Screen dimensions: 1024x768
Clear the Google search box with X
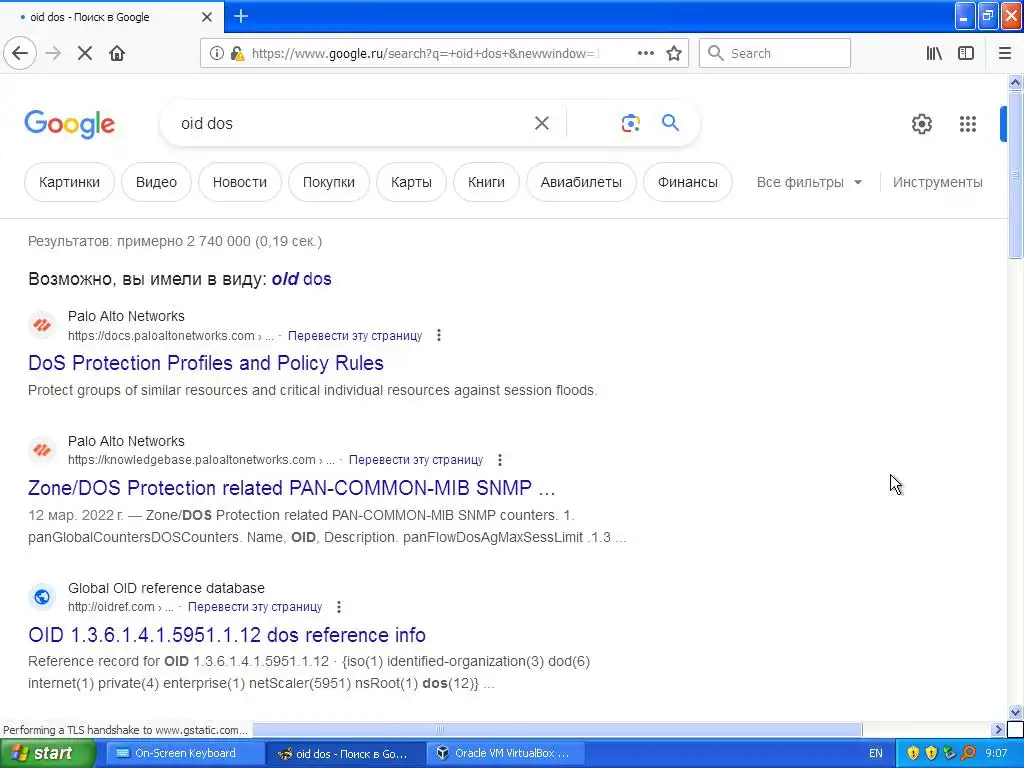point(541,123)
